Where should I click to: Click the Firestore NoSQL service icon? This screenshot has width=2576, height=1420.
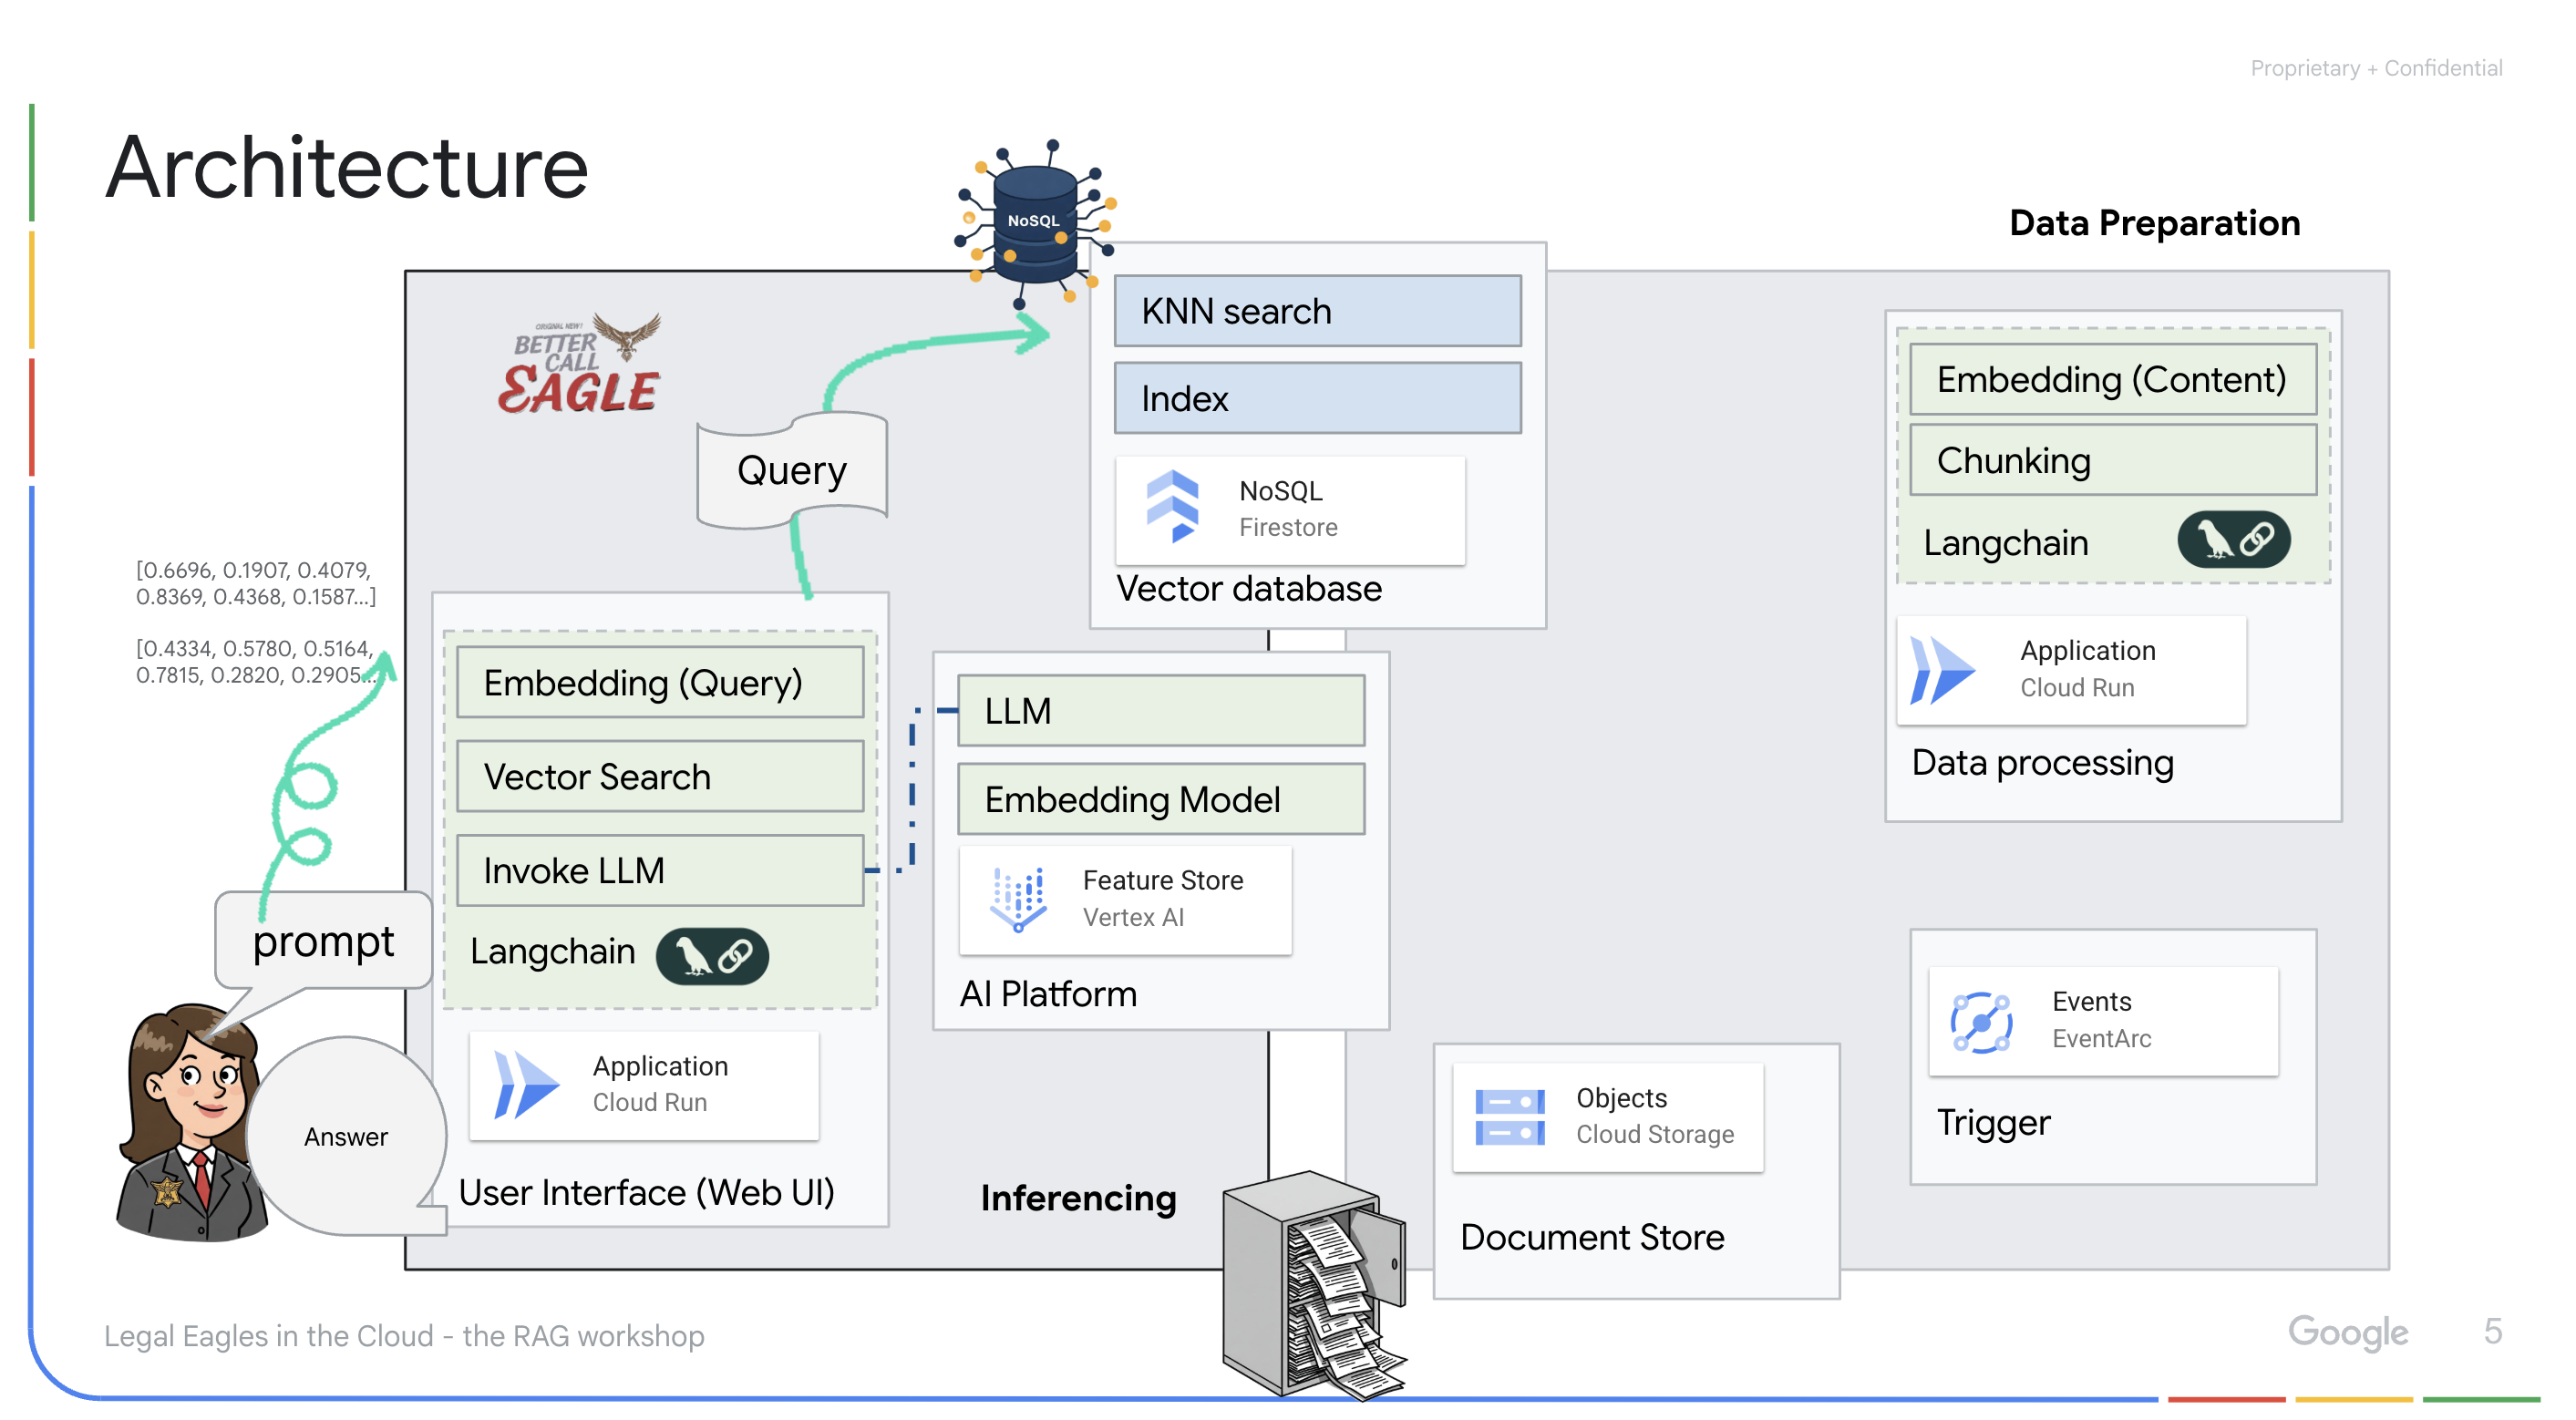click(1171, 507)
